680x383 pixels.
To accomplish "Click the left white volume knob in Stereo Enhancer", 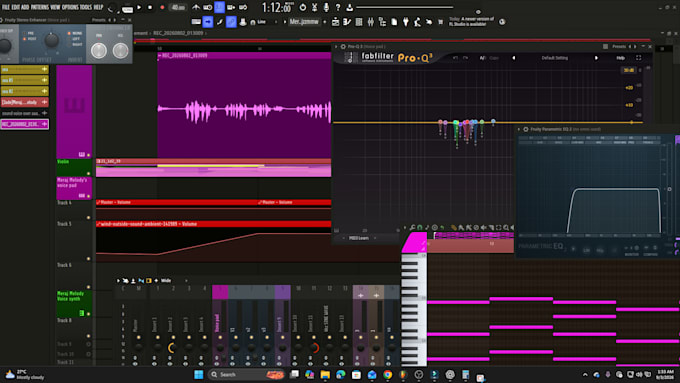I will 99,51.
